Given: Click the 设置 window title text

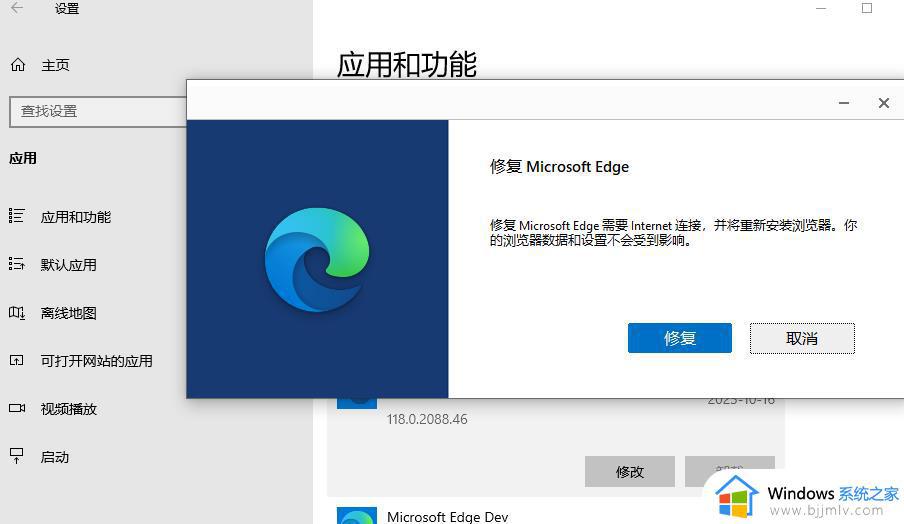Looking at the screenshot, I should [67, 9].
